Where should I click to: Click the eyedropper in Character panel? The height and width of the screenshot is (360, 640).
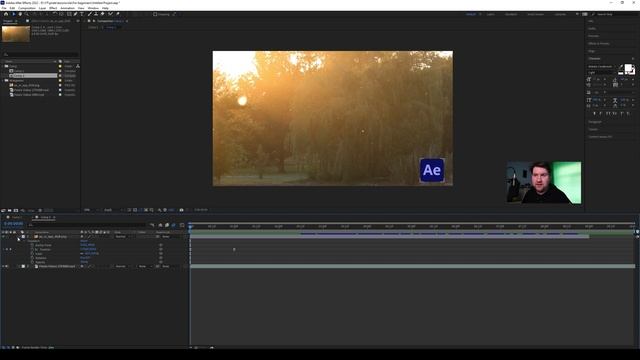tap(621, 67)
